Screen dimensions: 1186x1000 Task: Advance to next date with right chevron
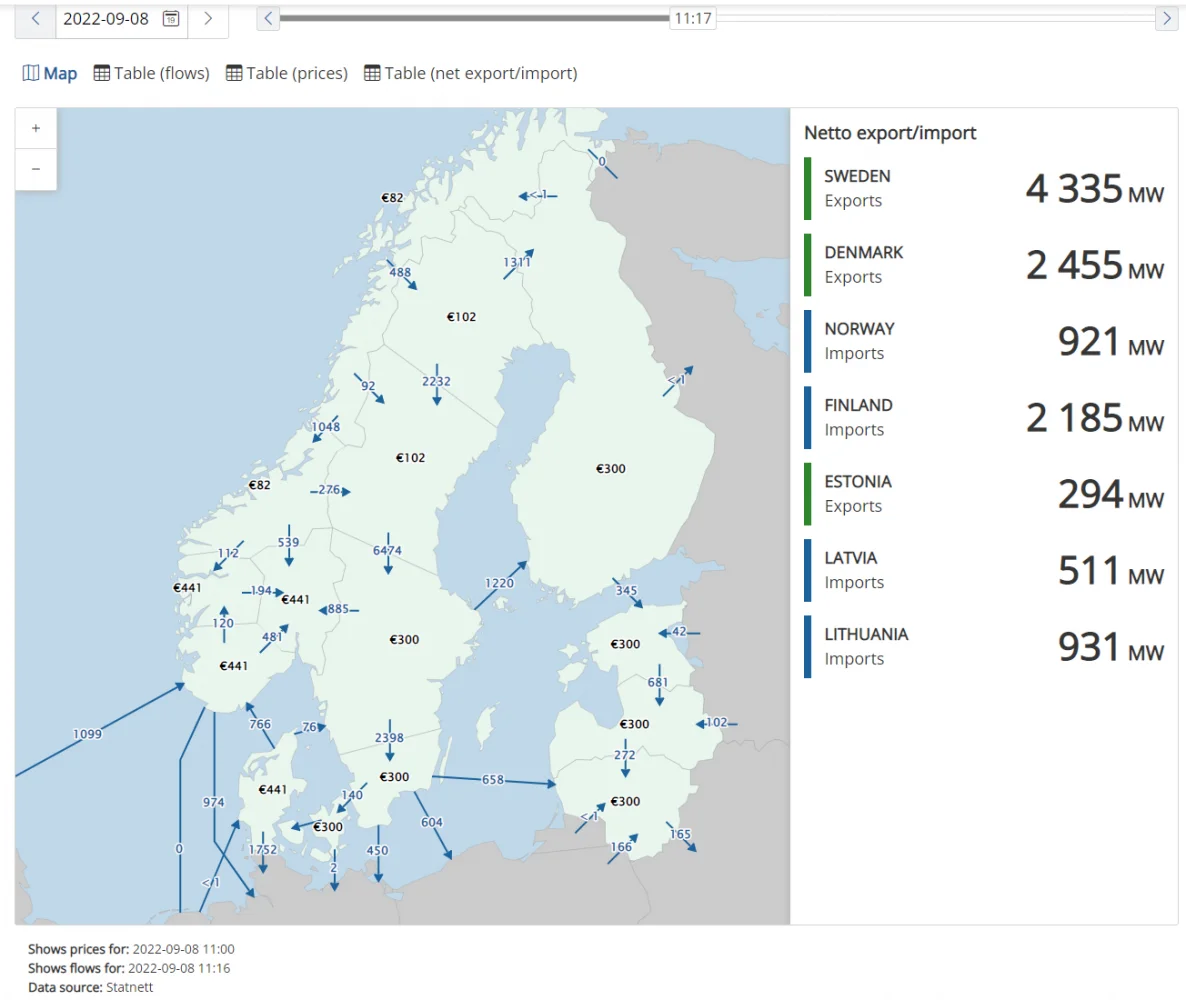(x=207, y=19)
